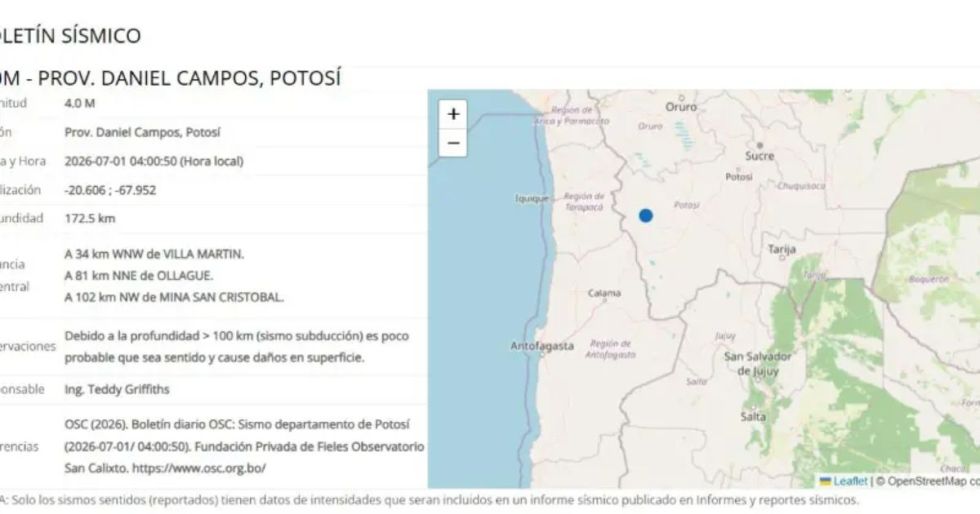Click the Oruro city label on map
The height and width of the screenshot is (514, 980).
[681, 107]
